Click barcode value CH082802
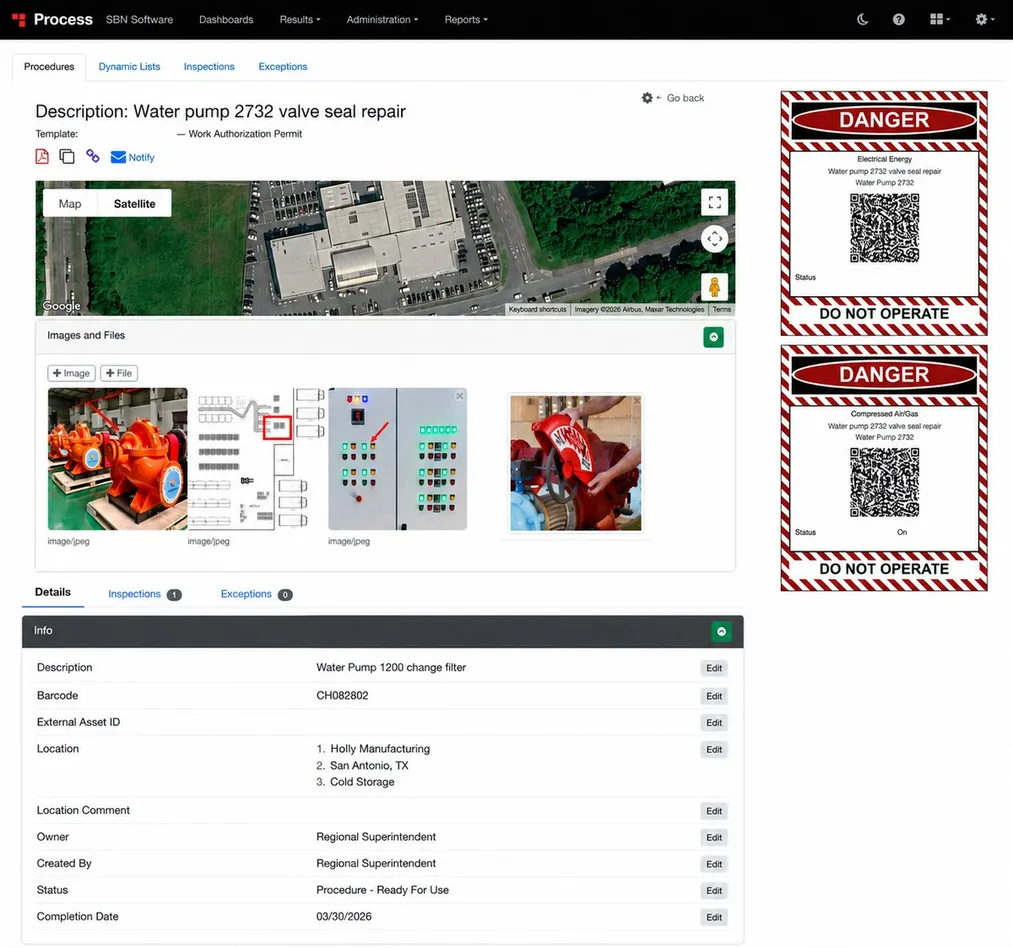 coord(342,695)
